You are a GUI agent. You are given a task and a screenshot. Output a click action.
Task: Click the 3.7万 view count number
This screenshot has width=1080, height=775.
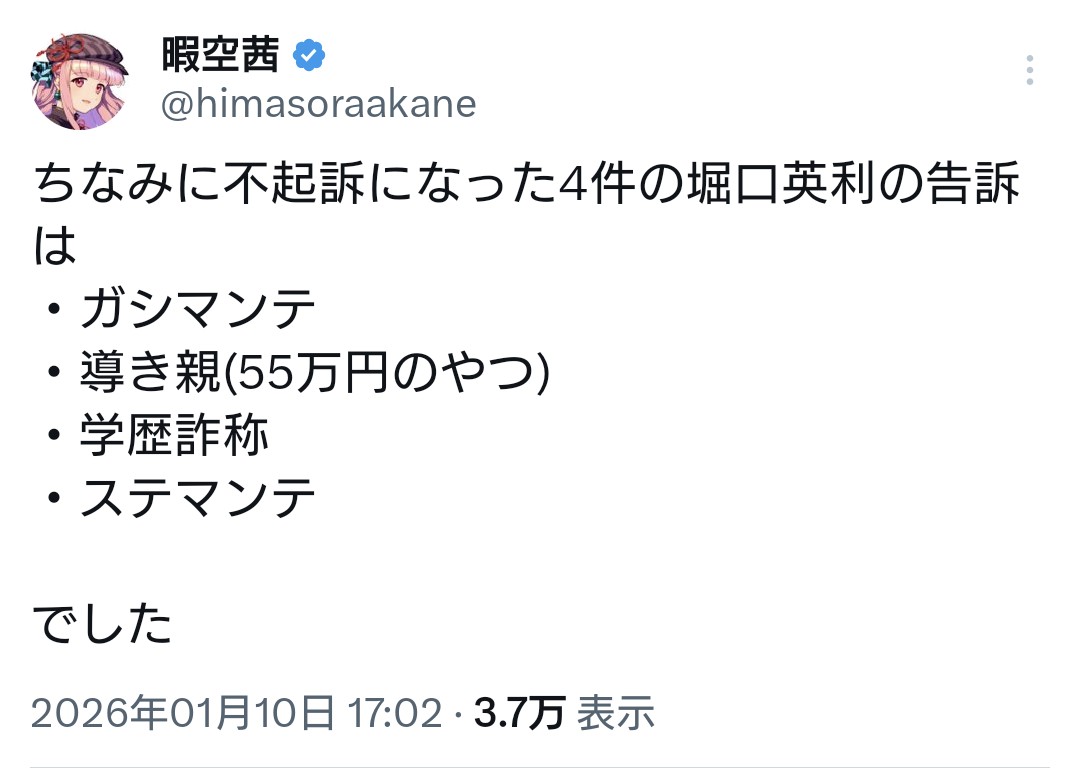pos(519,714)
